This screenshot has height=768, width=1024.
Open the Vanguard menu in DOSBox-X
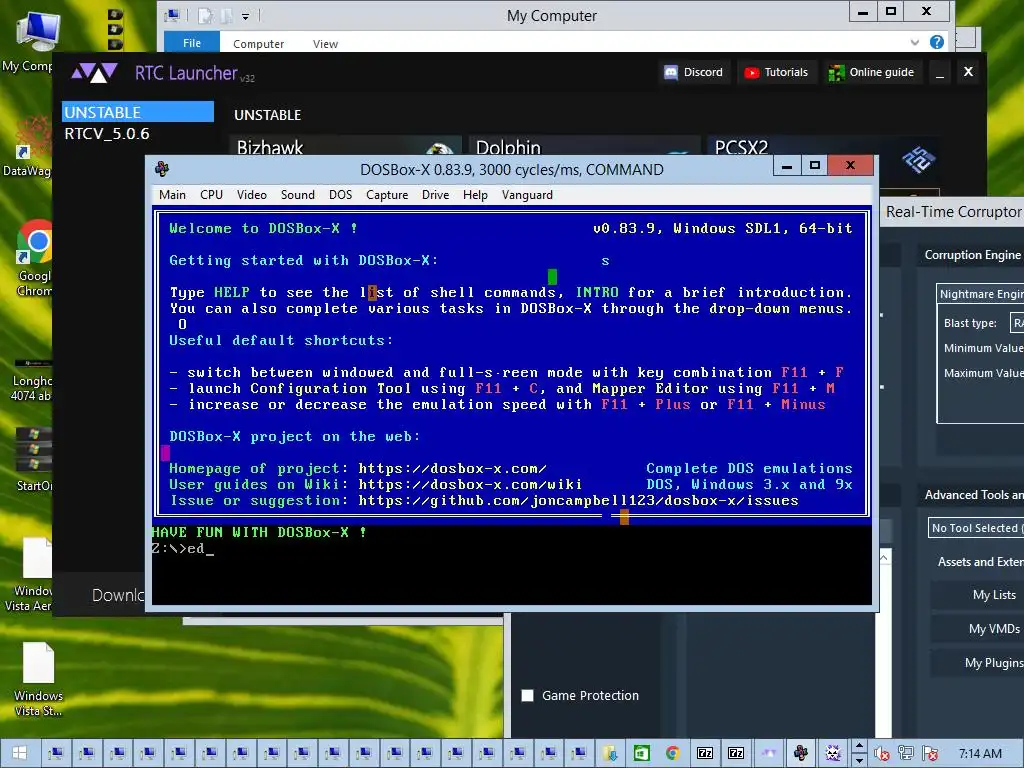pos(527,195)
